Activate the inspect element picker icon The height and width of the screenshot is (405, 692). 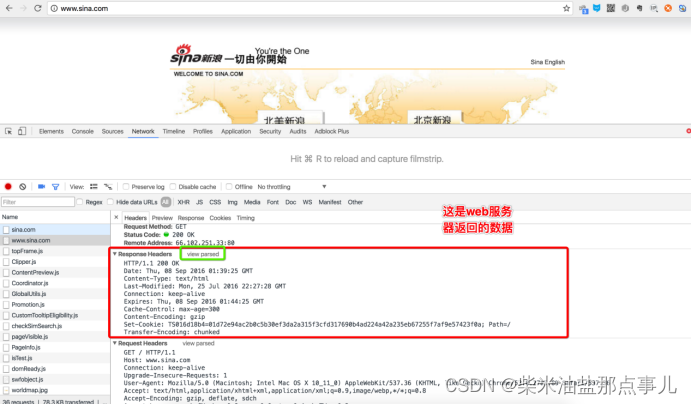(x=8, y=131)
